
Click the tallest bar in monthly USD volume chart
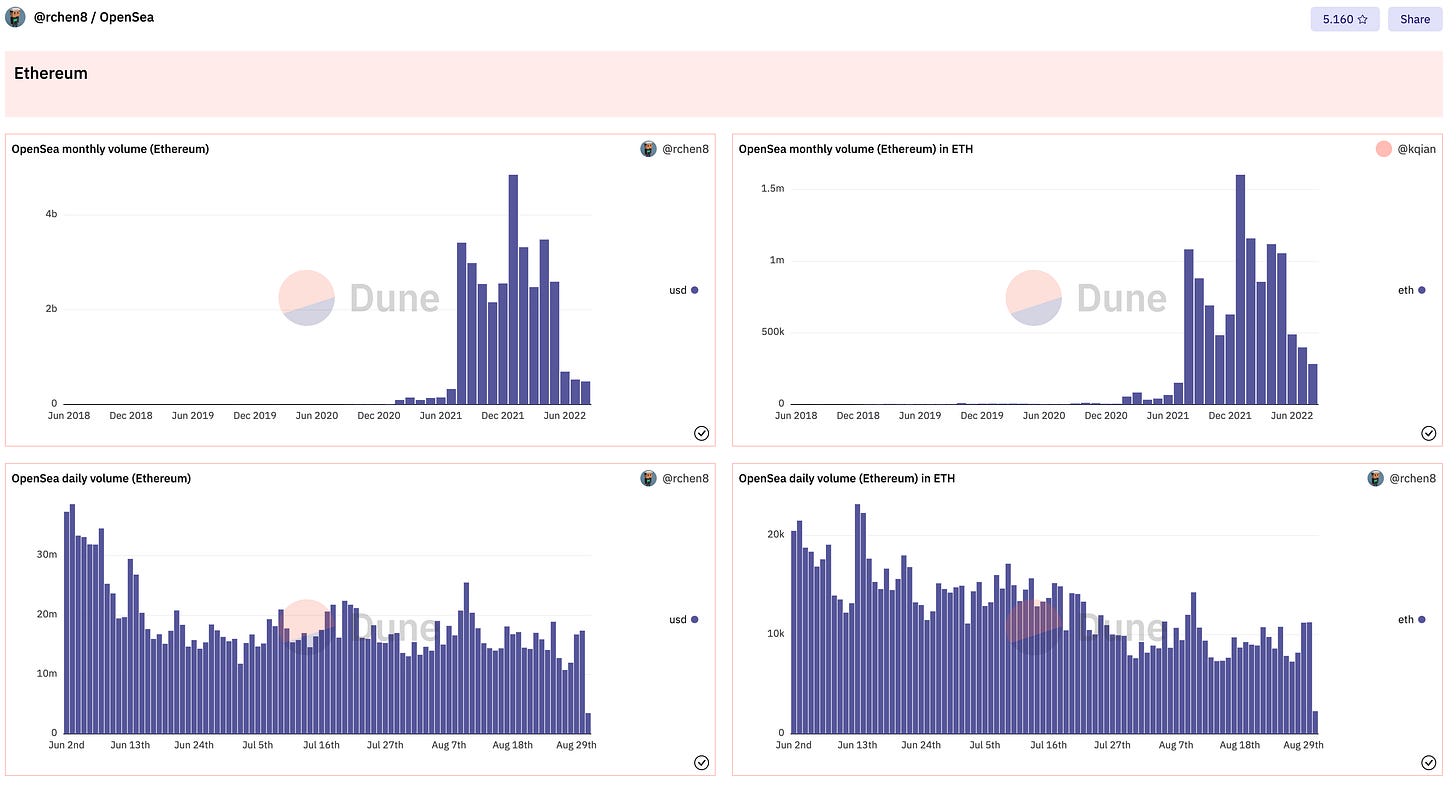(x=513, y=289)
